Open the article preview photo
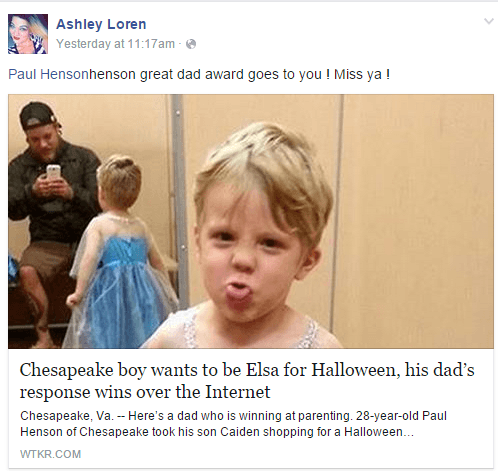Image resolution: width=498 pixels, height=471 pixels. [251, 221]
